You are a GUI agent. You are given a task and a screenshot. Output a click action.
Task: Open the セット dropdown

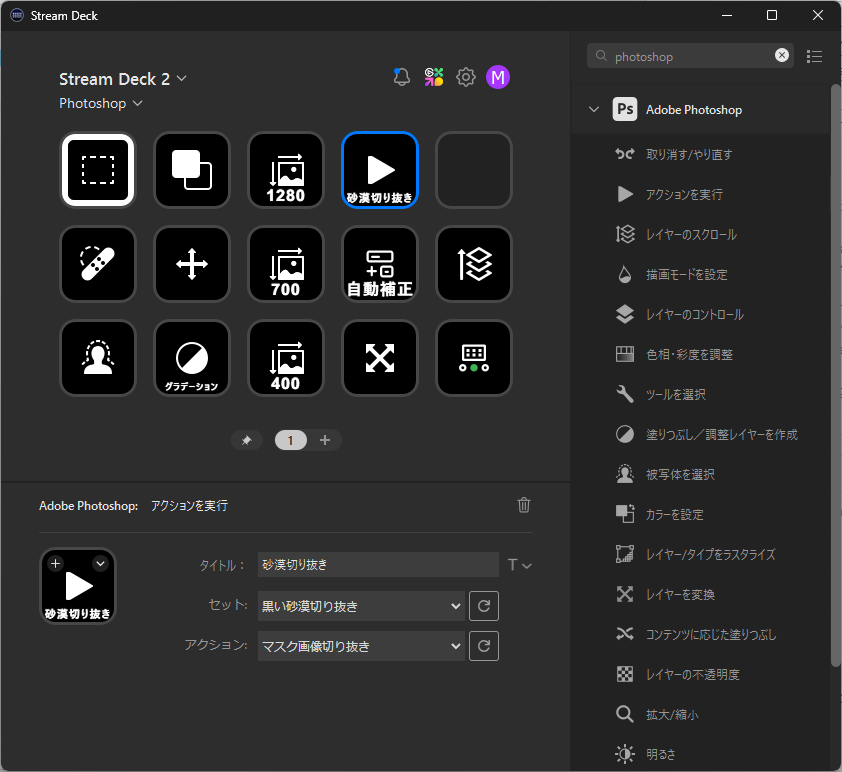pos(360,606)
